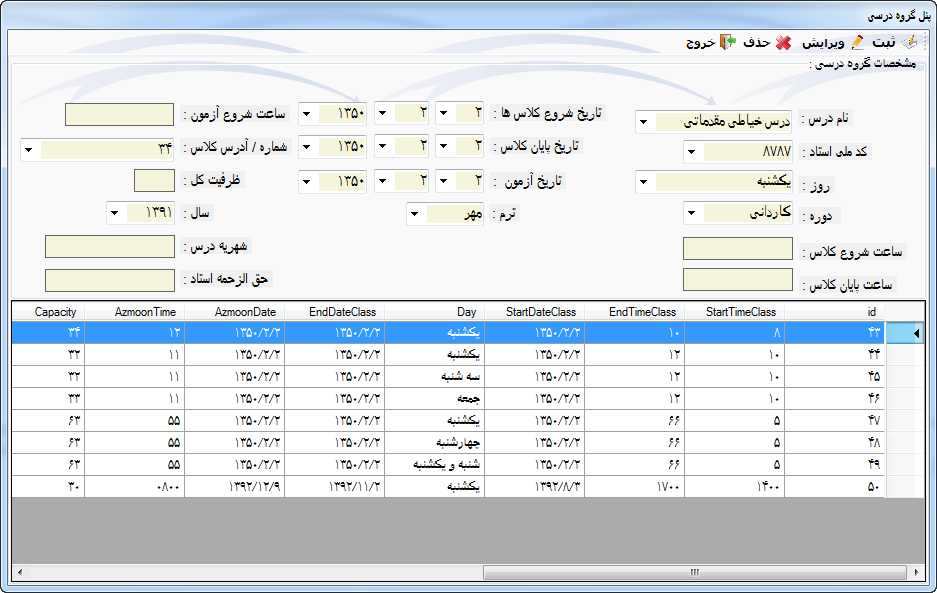Sort by the Capacity column header
937x593 pixels.
click(49, 311)
